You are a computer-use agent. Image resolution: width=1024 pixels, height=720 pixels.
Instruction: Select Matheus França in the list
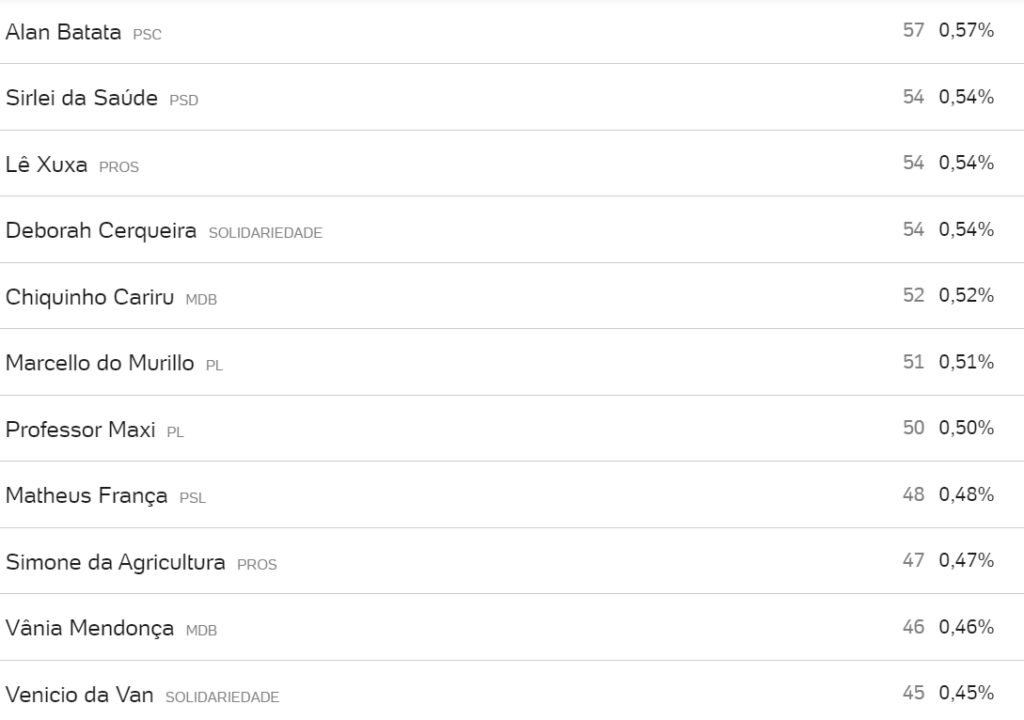pyautogui.click(x=86, y=496)
